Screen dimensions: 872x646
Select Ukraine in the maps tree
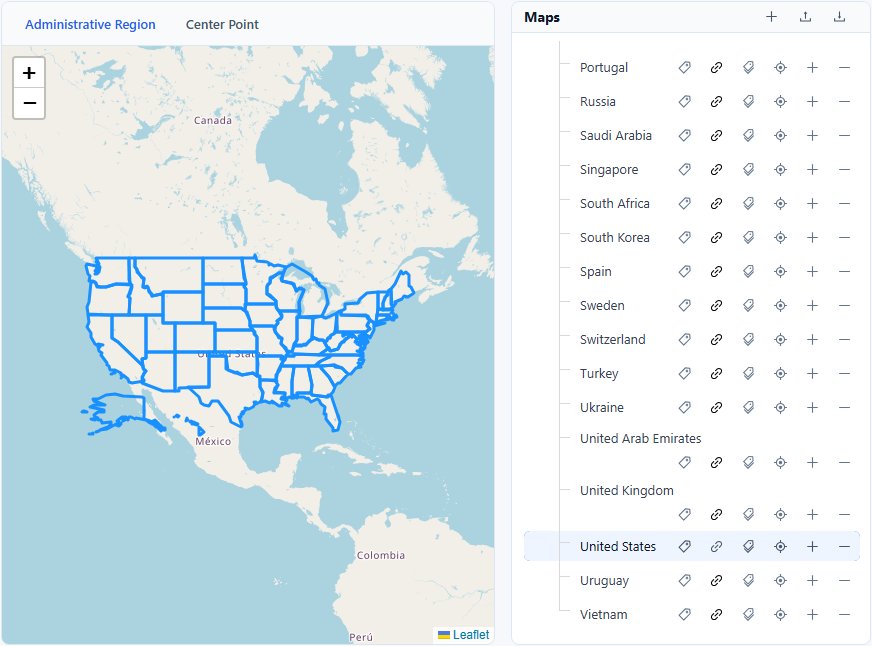coord(601,408)
